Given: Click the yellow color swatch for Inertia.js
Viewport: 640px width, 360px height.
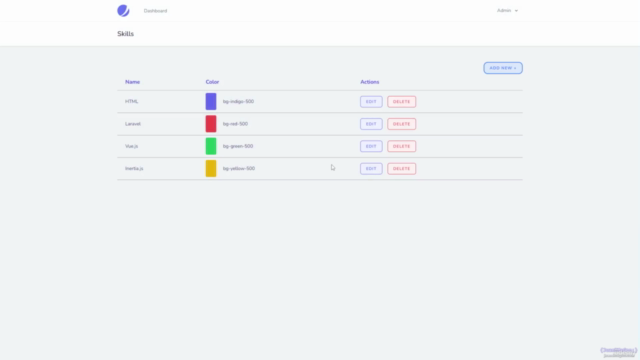Looking at the screenshot, I should pos(211,169).
